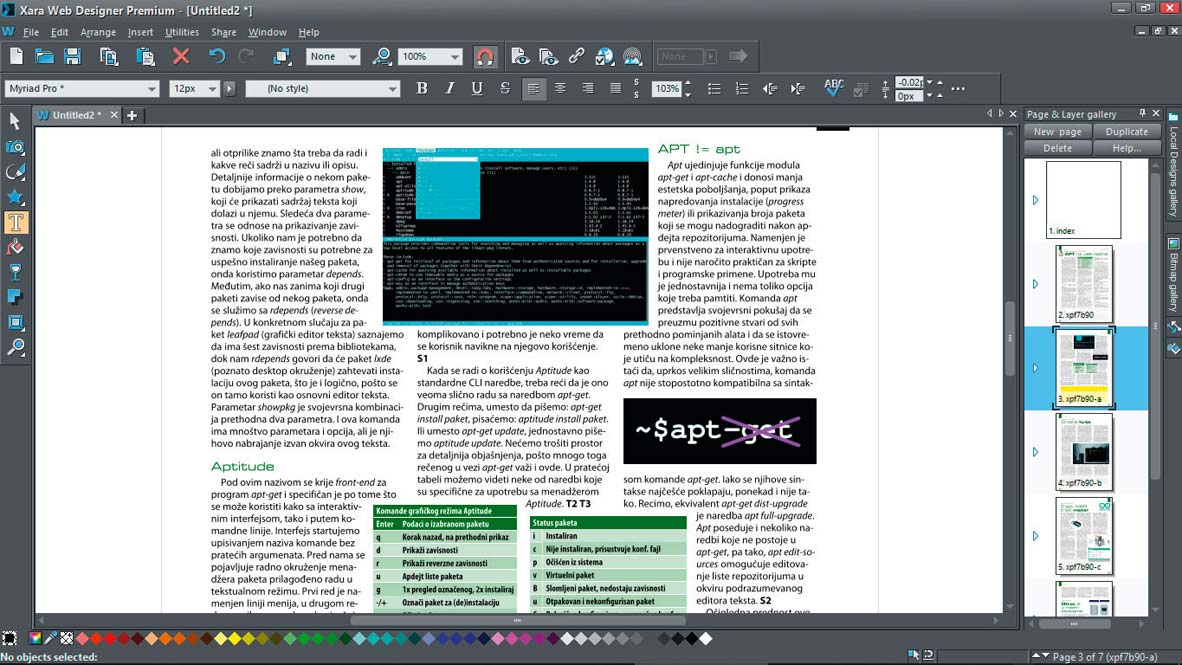Open a file using the folder icon
The width and height of the screenshot is (1182, 665).
tap(44, 57)
